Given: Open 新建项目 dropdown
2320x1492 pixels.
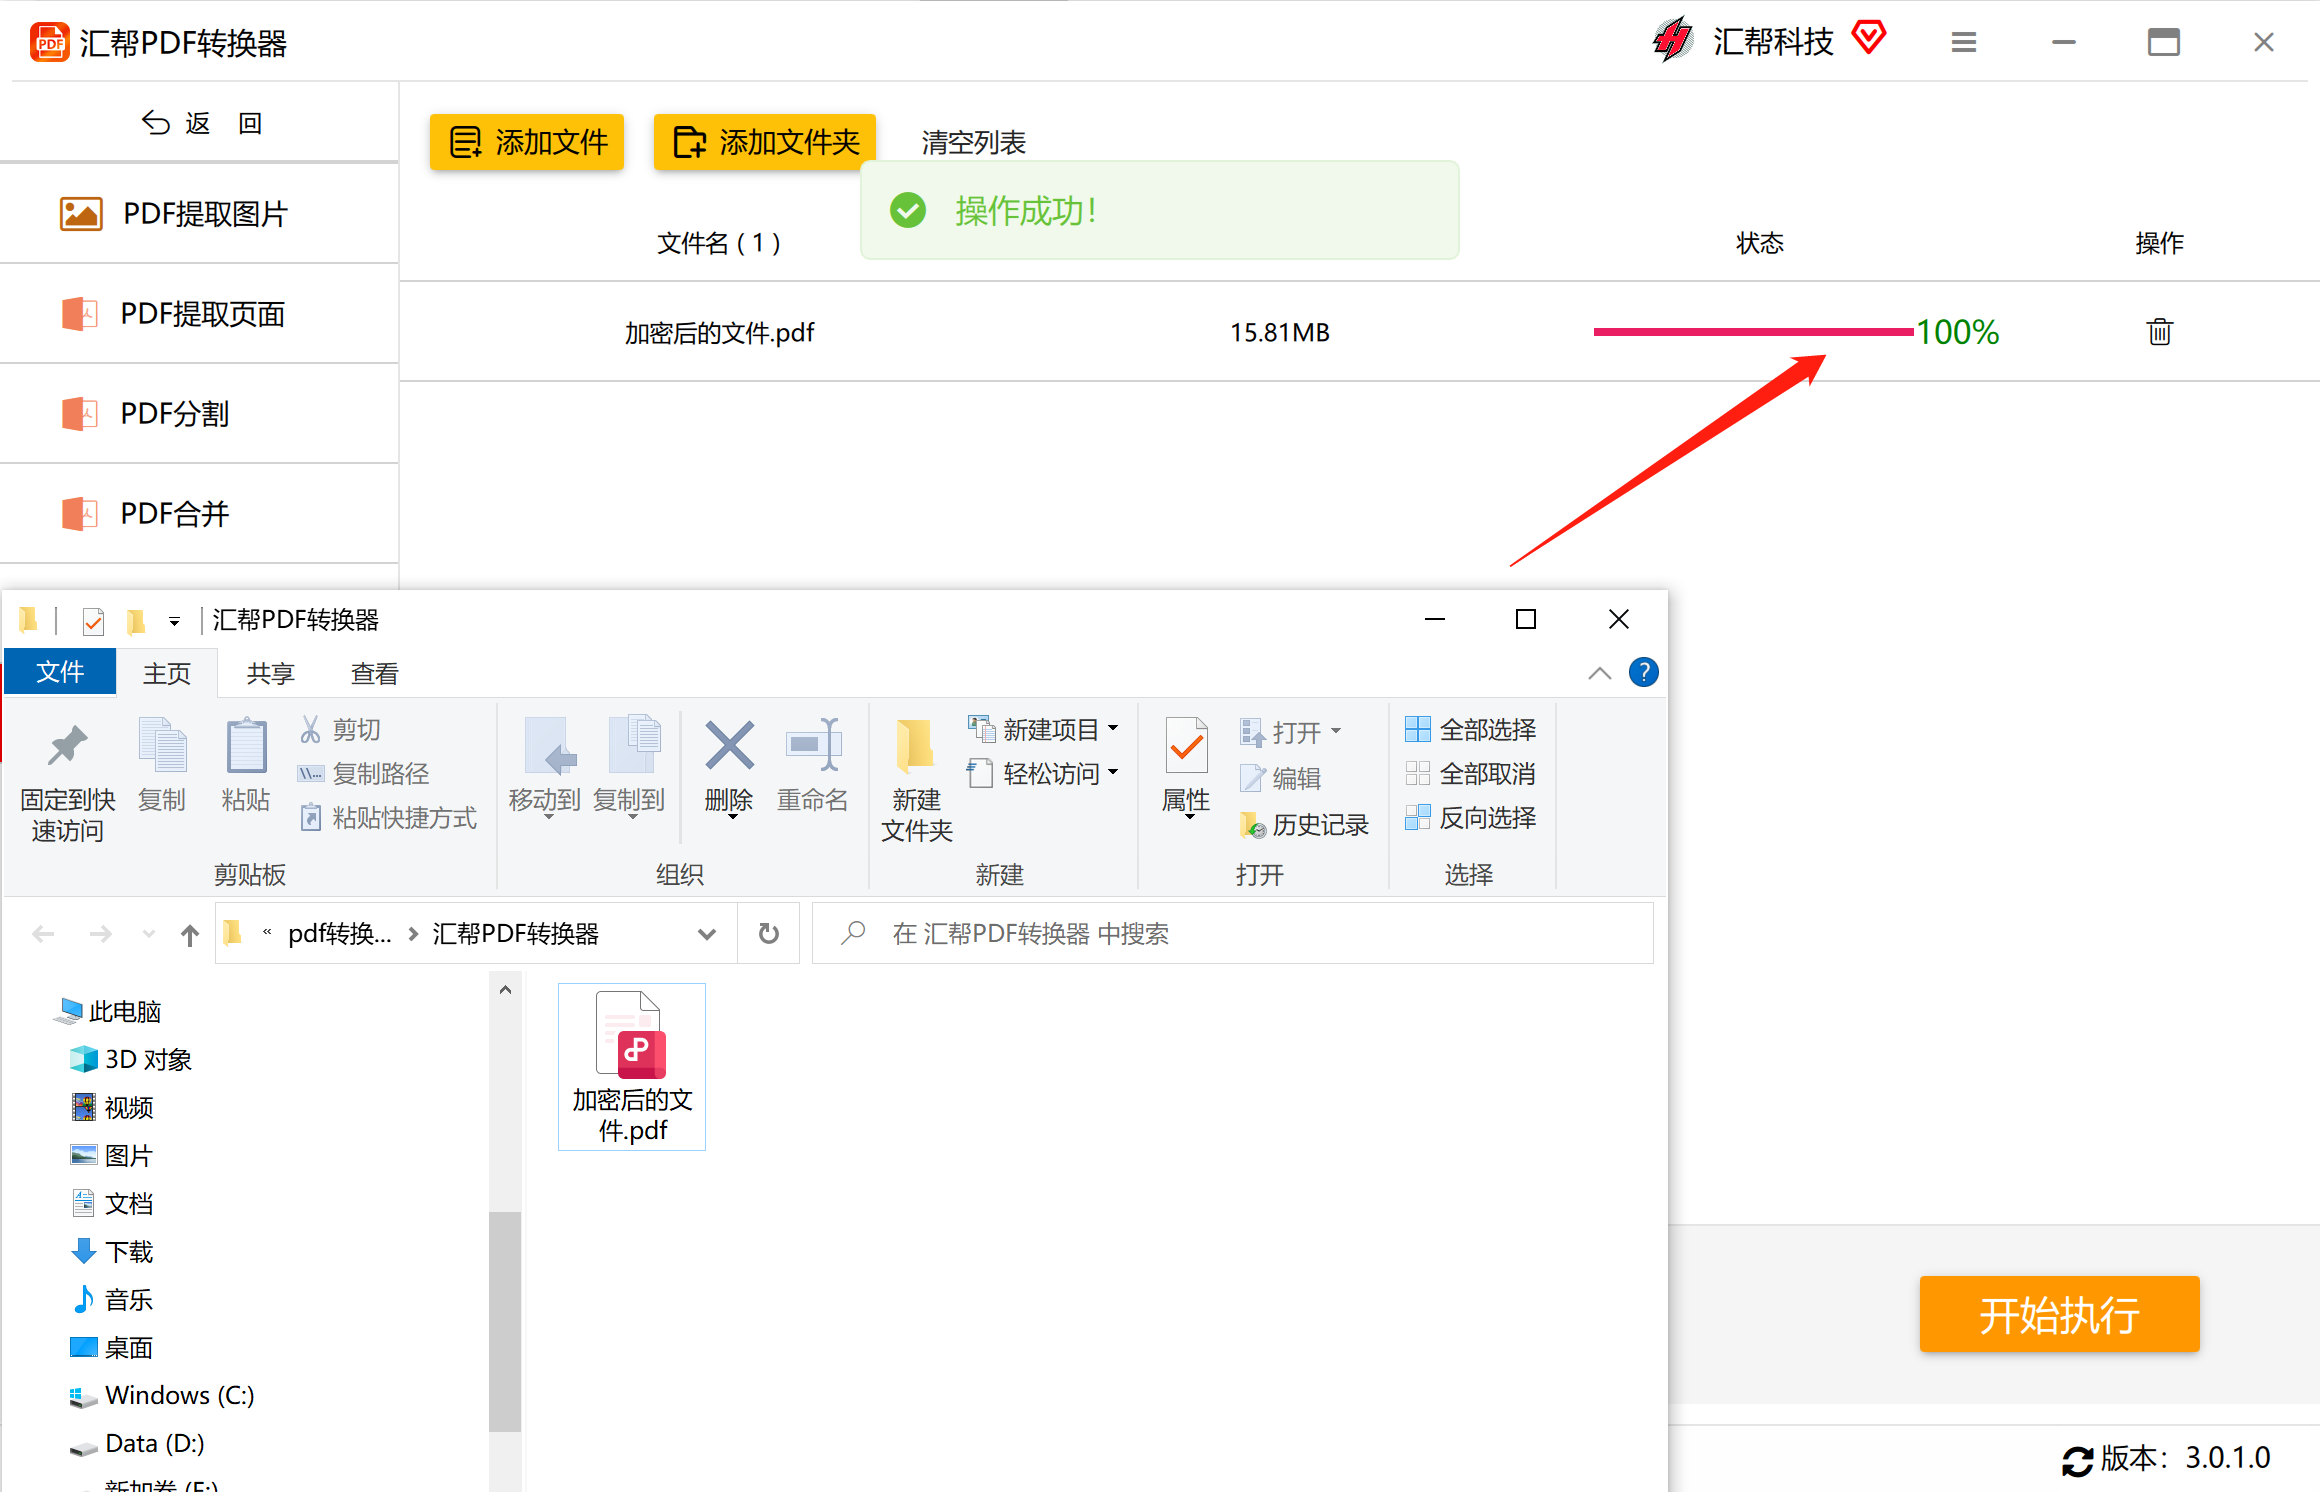Looking at the screenshot, I should pos(1043,730).
